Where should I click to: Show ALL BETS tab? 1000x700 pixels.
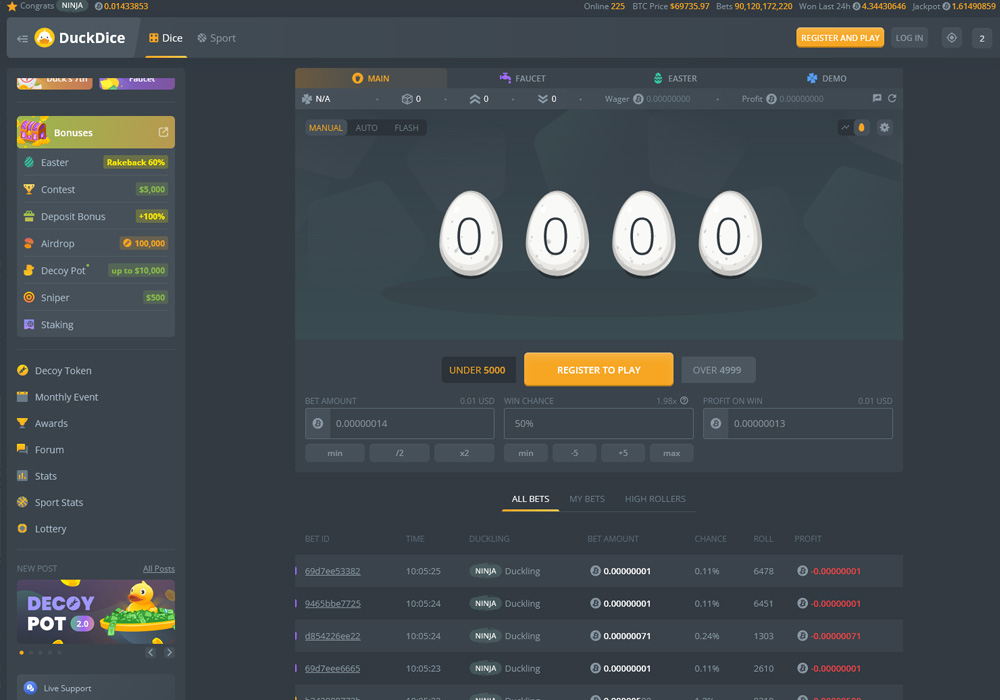point(531,499)
